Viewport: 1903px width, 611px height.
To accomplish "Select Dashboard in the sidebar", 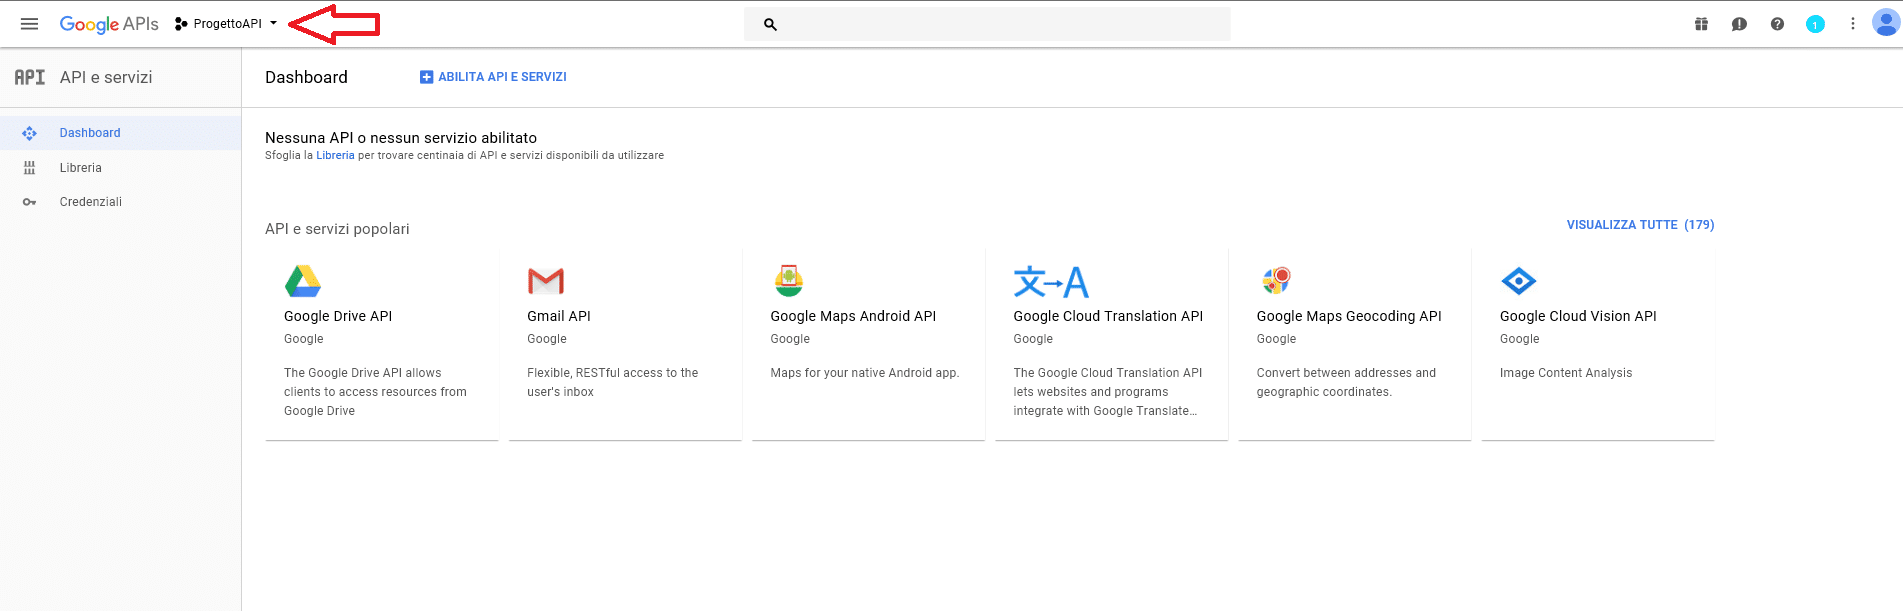I will click(x=120, y=133).
